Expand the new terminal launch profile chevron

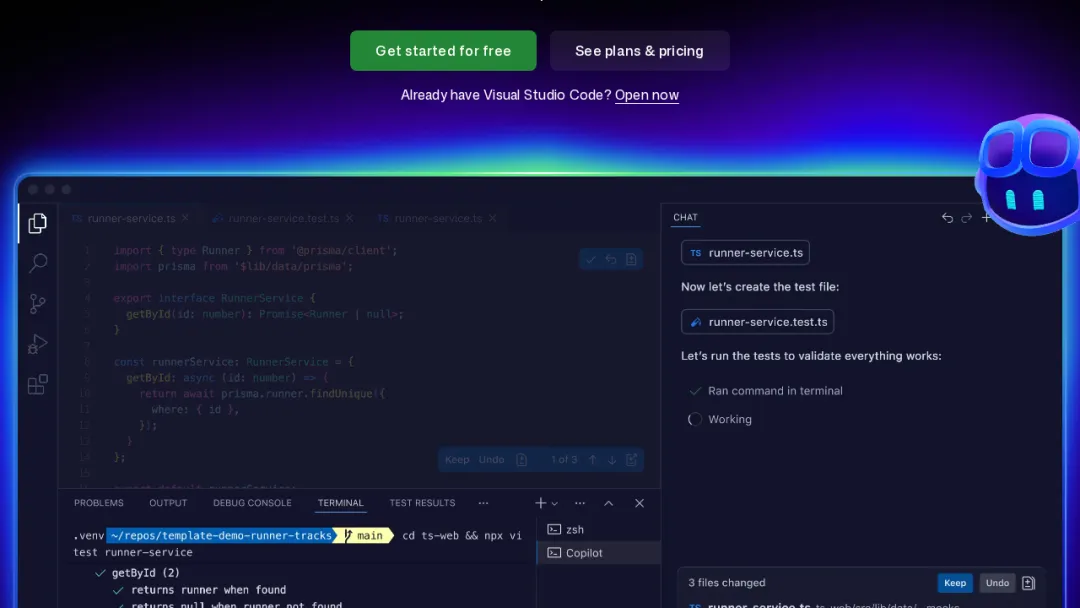554,504
